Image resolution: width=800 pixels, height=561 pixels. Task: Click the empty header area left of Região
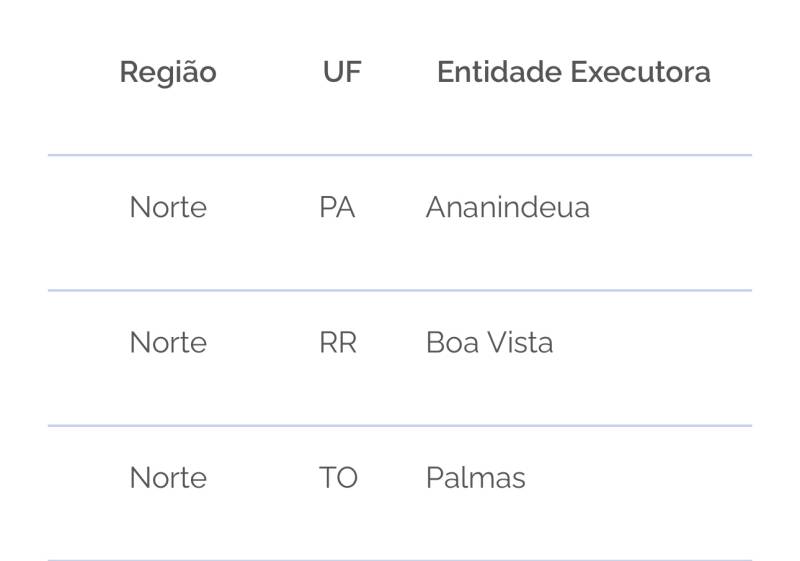tap(82, 72)
